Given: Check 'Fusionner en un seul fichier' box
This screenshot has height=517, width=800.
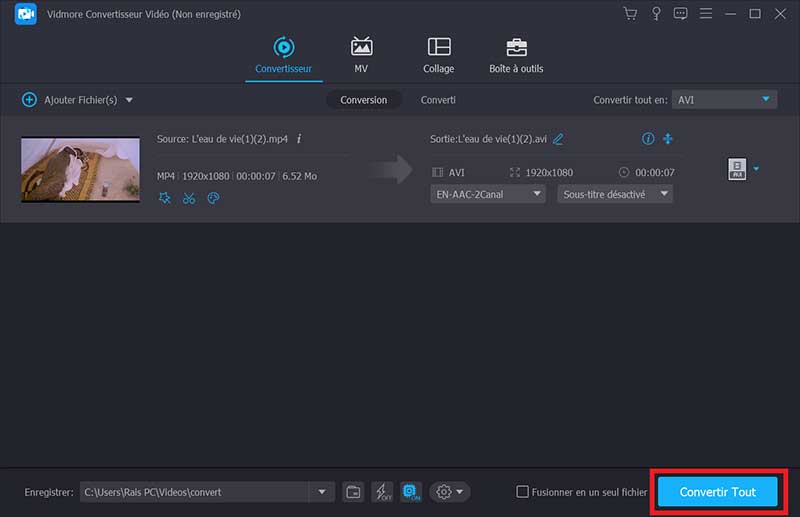Looking at the screenshot, I should tap(522, 492).
